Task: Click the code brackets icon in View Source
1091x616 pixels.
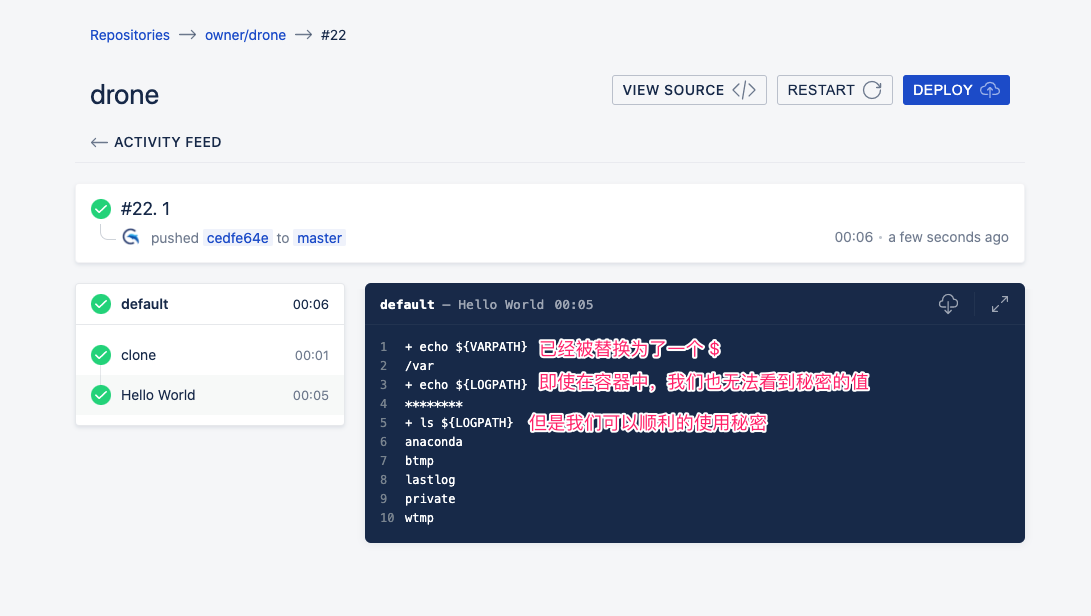Action: pos(744,90)
